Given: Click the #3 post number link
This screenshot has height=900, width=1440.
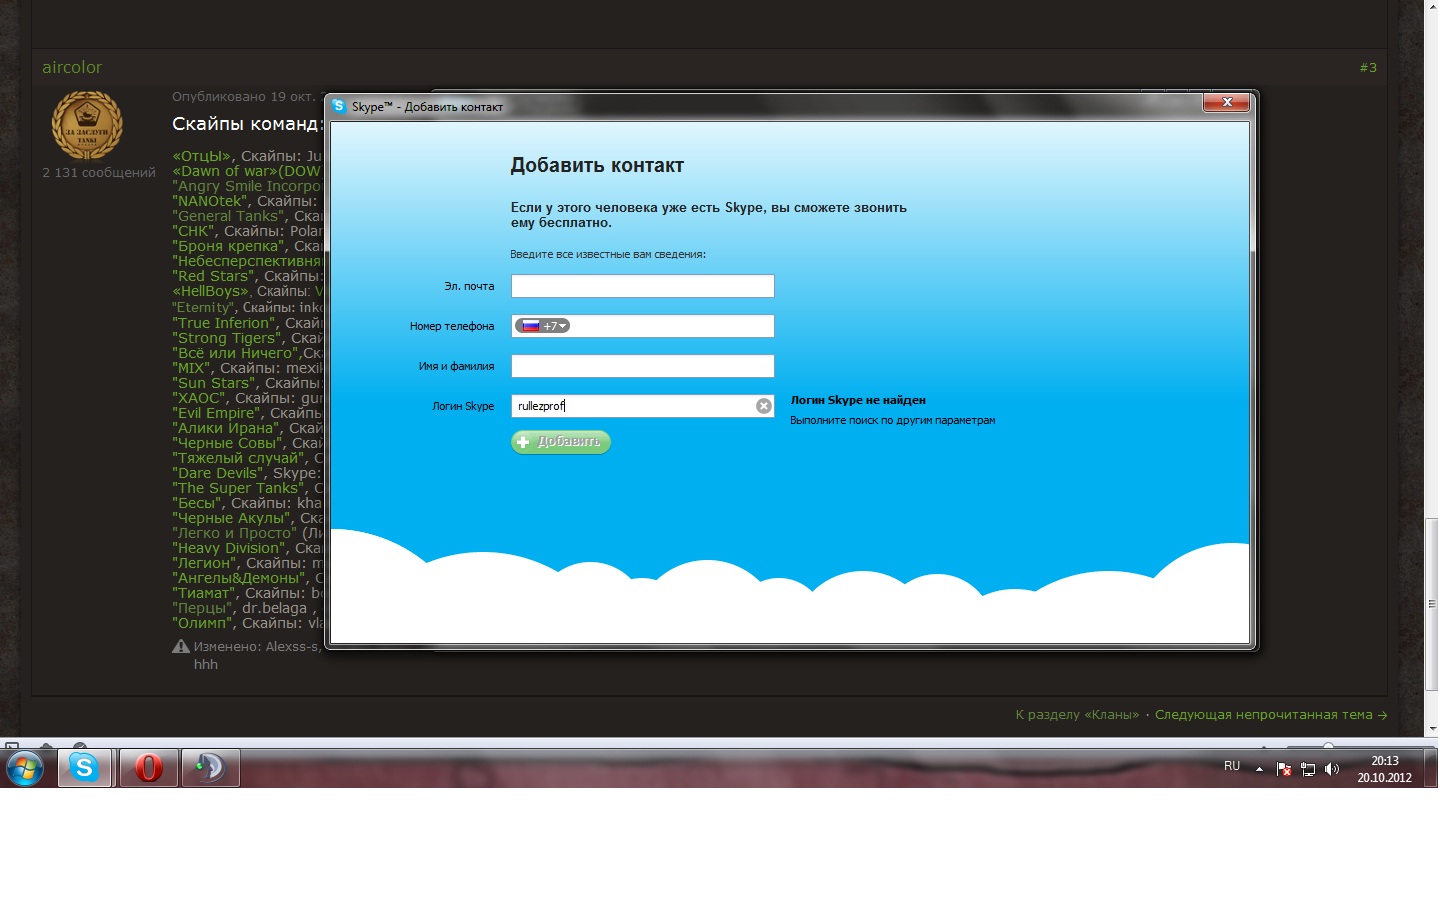Looking at the screenshot, I should (1368, 67).
